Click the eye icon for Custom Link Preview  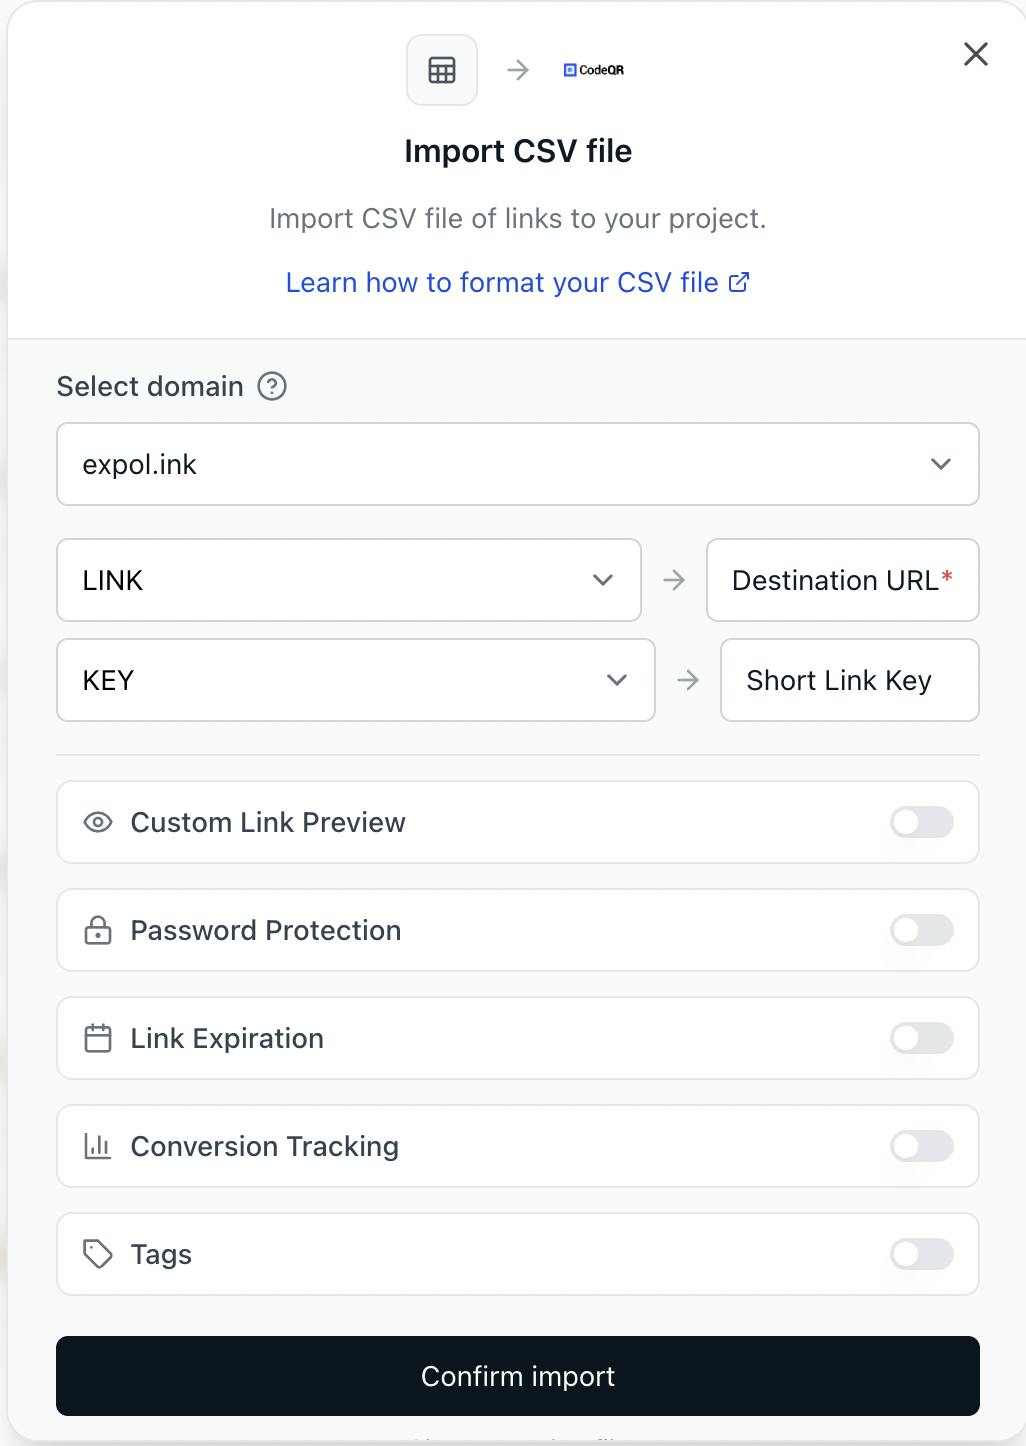[x=98, y=822]
